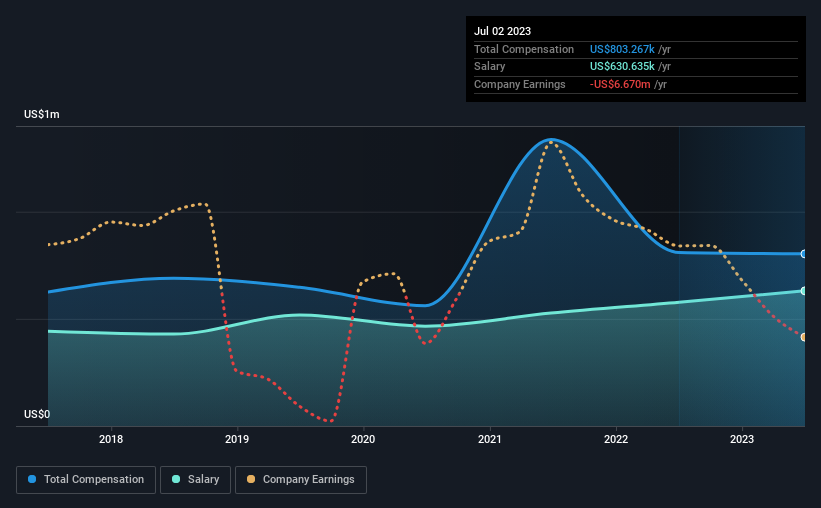The image size is (821, 508).
Task: Toggle the Company Earnings legend button
Action: point(301,480)
